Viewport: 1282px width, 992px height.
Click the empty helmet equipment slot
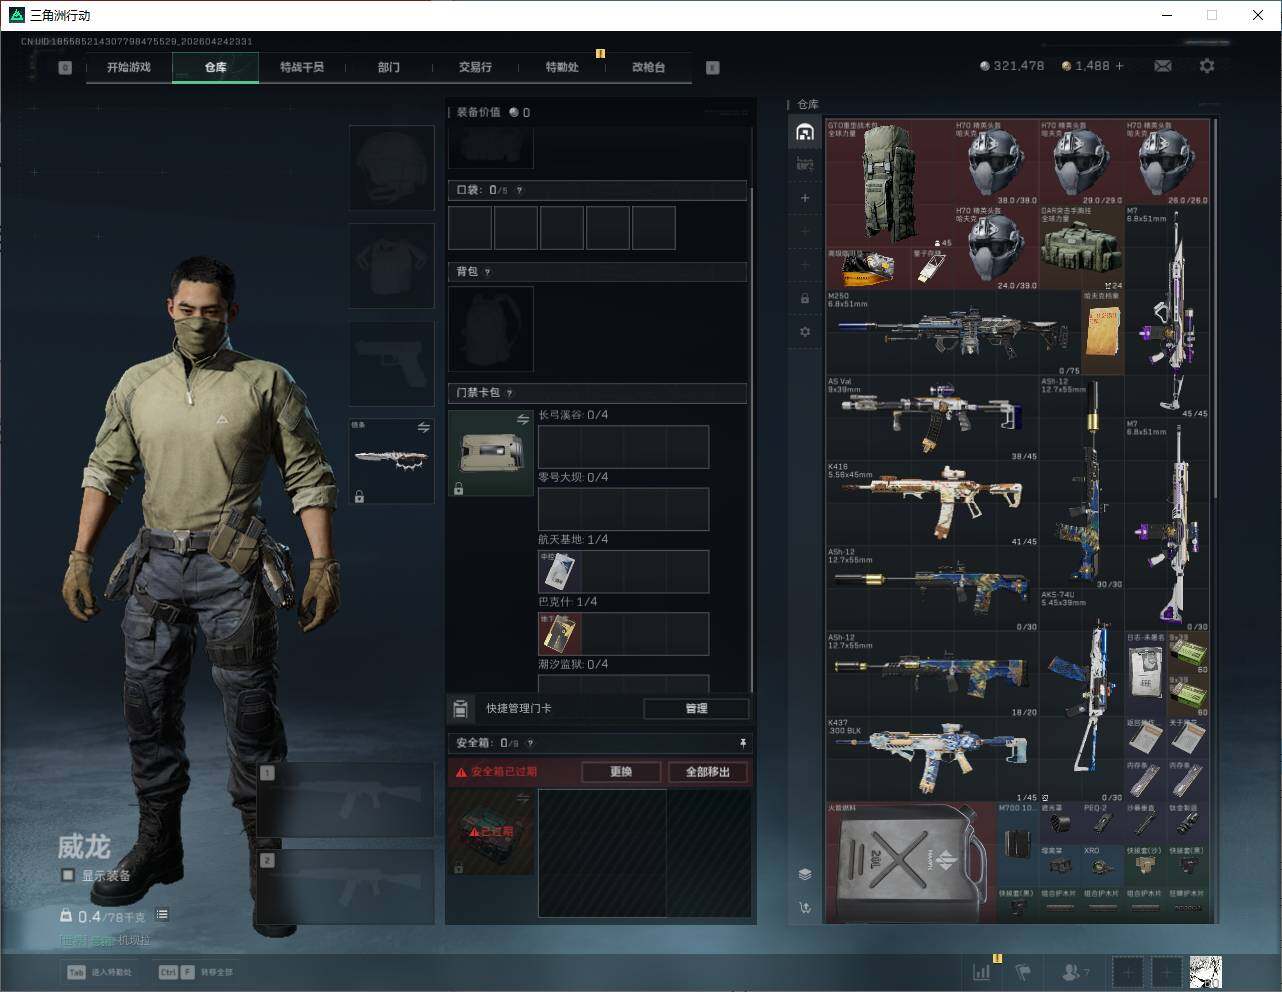tap(391, 167)
